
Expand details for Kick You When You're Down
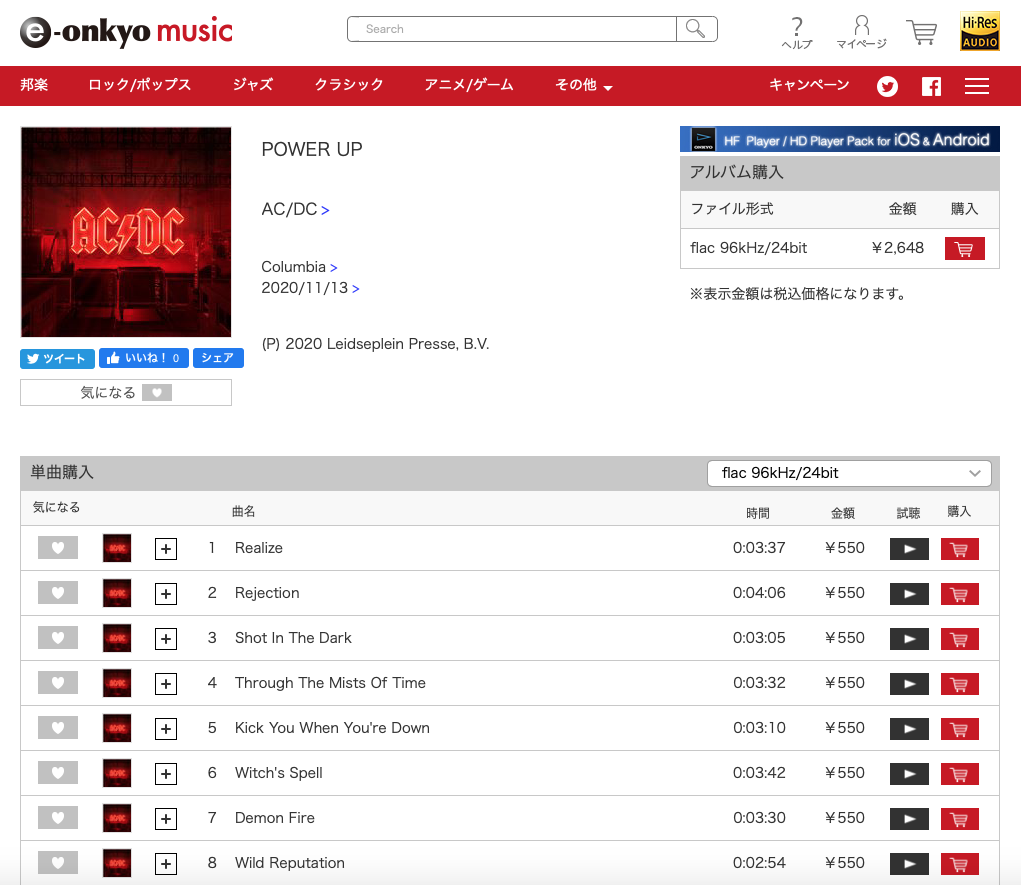(x=166, y=729)
